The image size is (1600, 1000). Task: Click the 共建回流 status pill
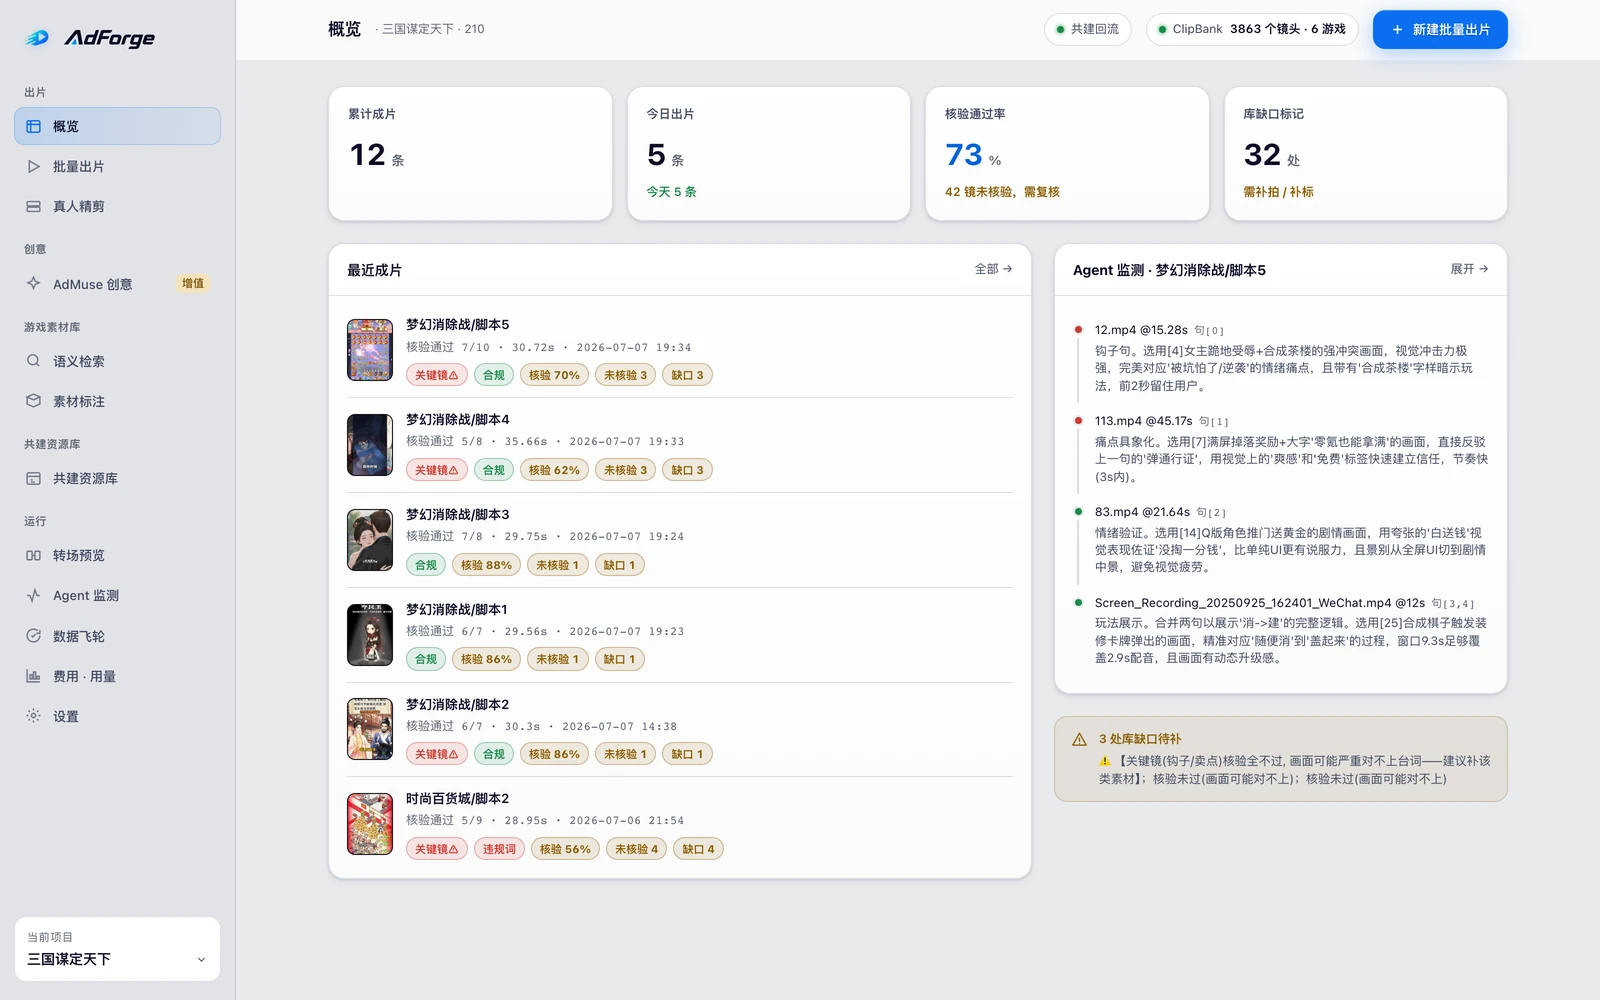[1087, 30]
